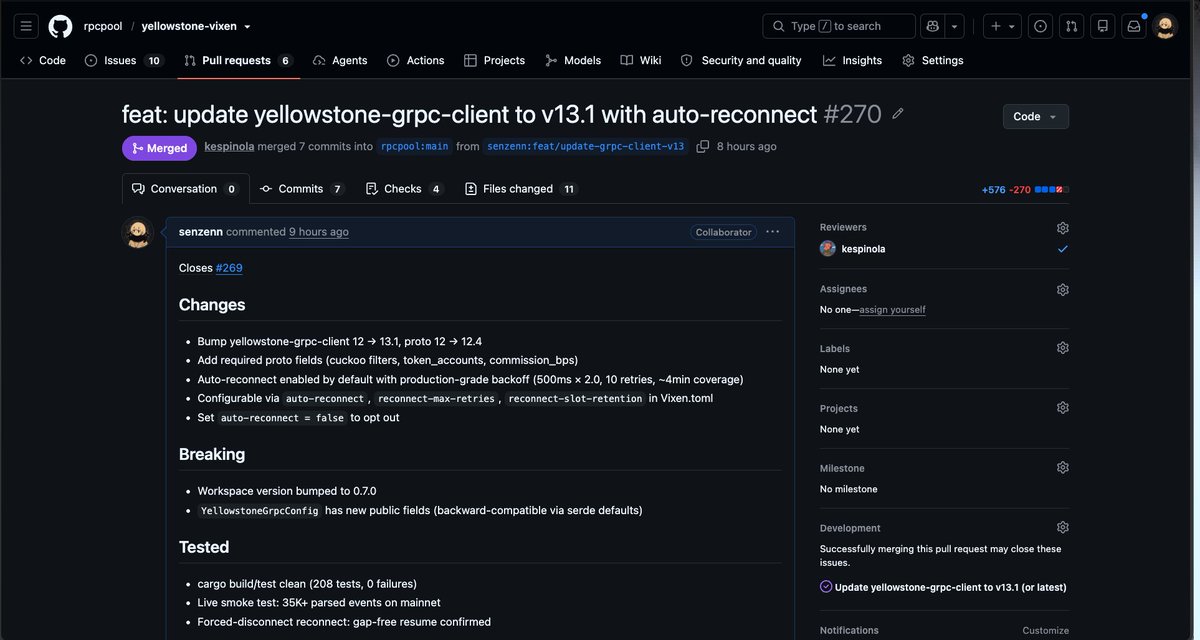The width and height of the screenshot is (1200, 640).
Task: Click the Collaborator badge
Action: pos(723,232)
